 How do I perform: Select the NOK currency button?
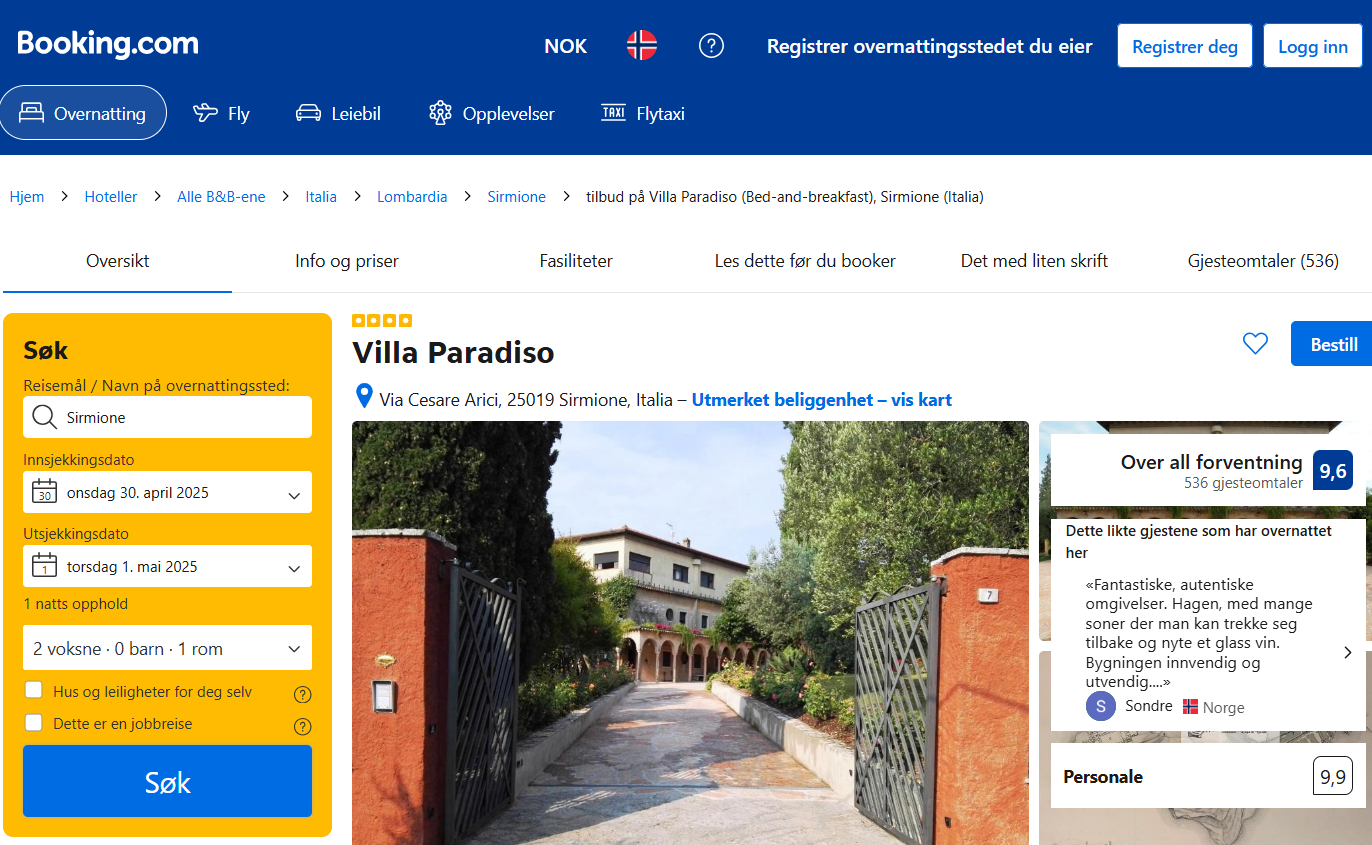pos(566,46)
